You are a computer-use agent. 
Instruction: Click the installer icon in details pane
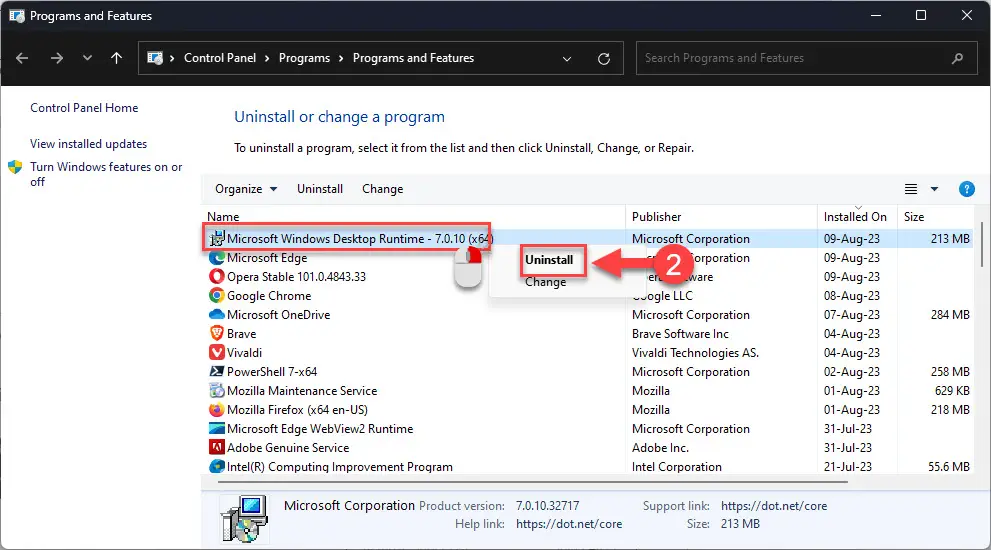(243, 519)
